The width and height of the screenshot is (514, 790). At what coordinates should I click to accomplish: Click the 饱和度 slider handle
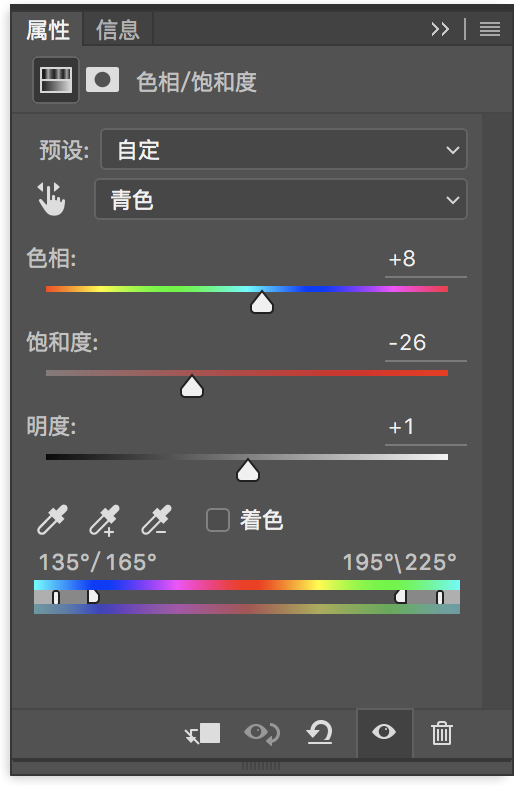click(x=191, y=387)
